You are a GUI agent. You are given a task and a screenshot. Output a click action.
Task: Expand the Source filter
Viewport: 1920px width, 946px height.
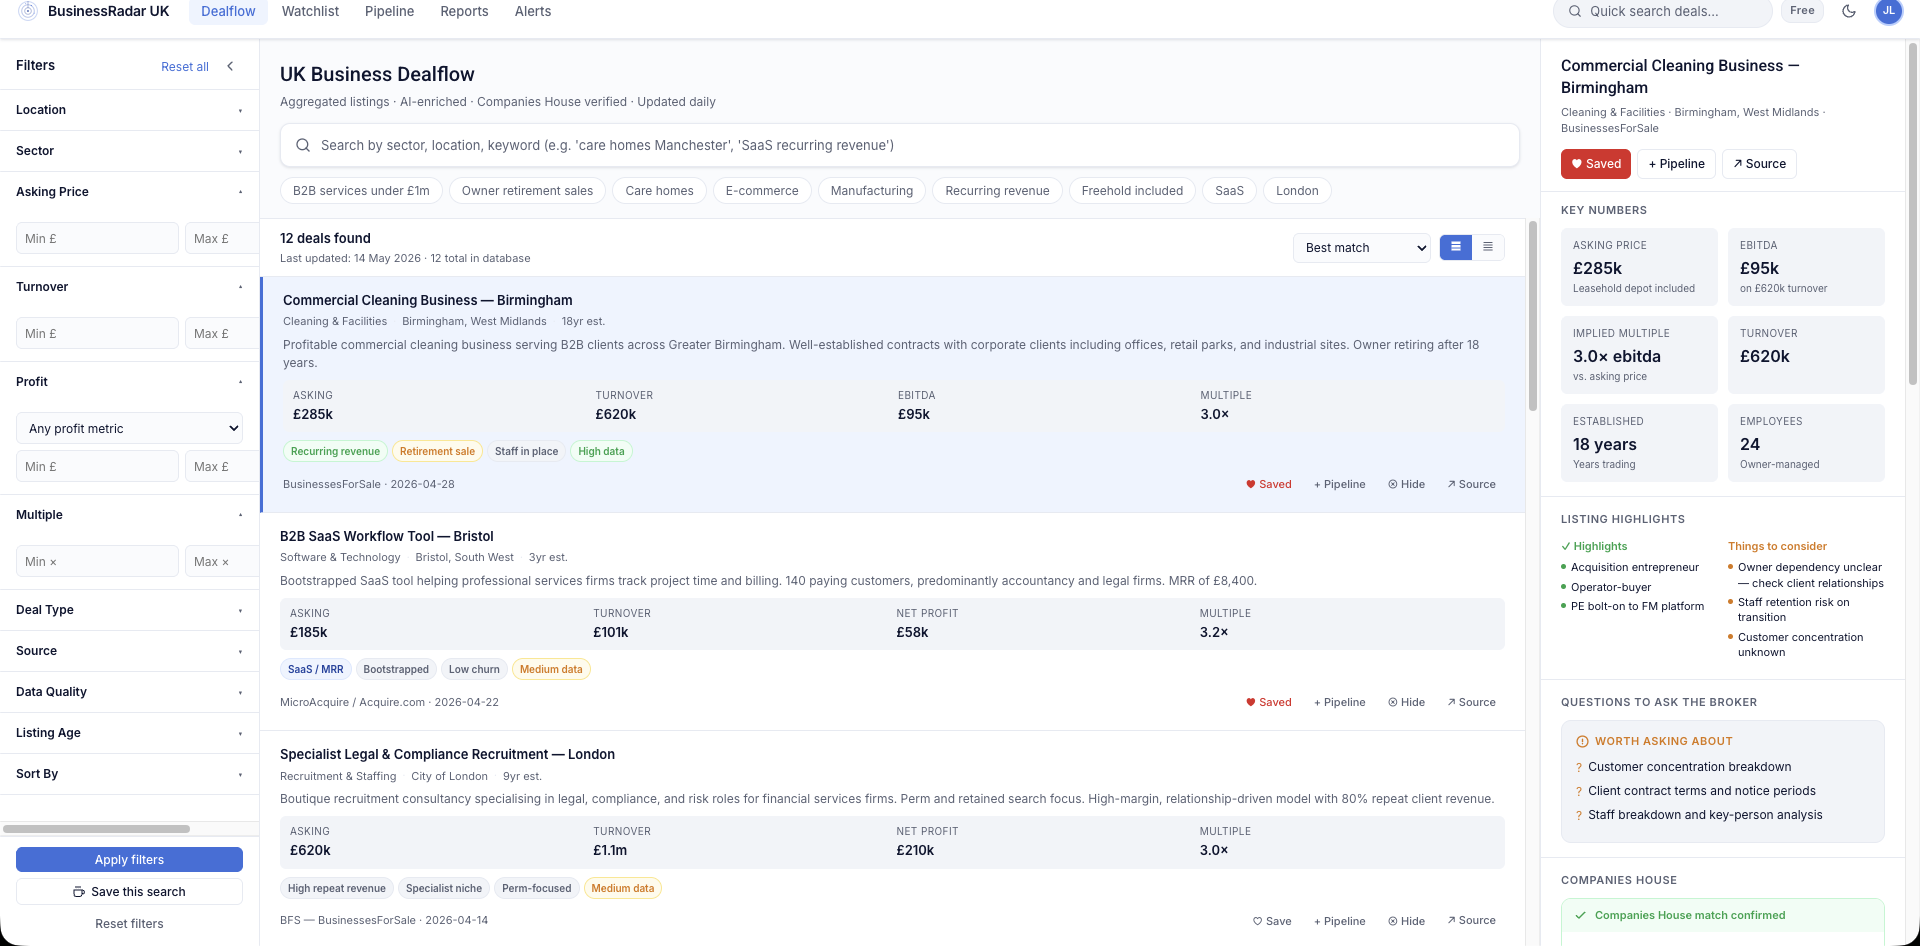point(129,651)
